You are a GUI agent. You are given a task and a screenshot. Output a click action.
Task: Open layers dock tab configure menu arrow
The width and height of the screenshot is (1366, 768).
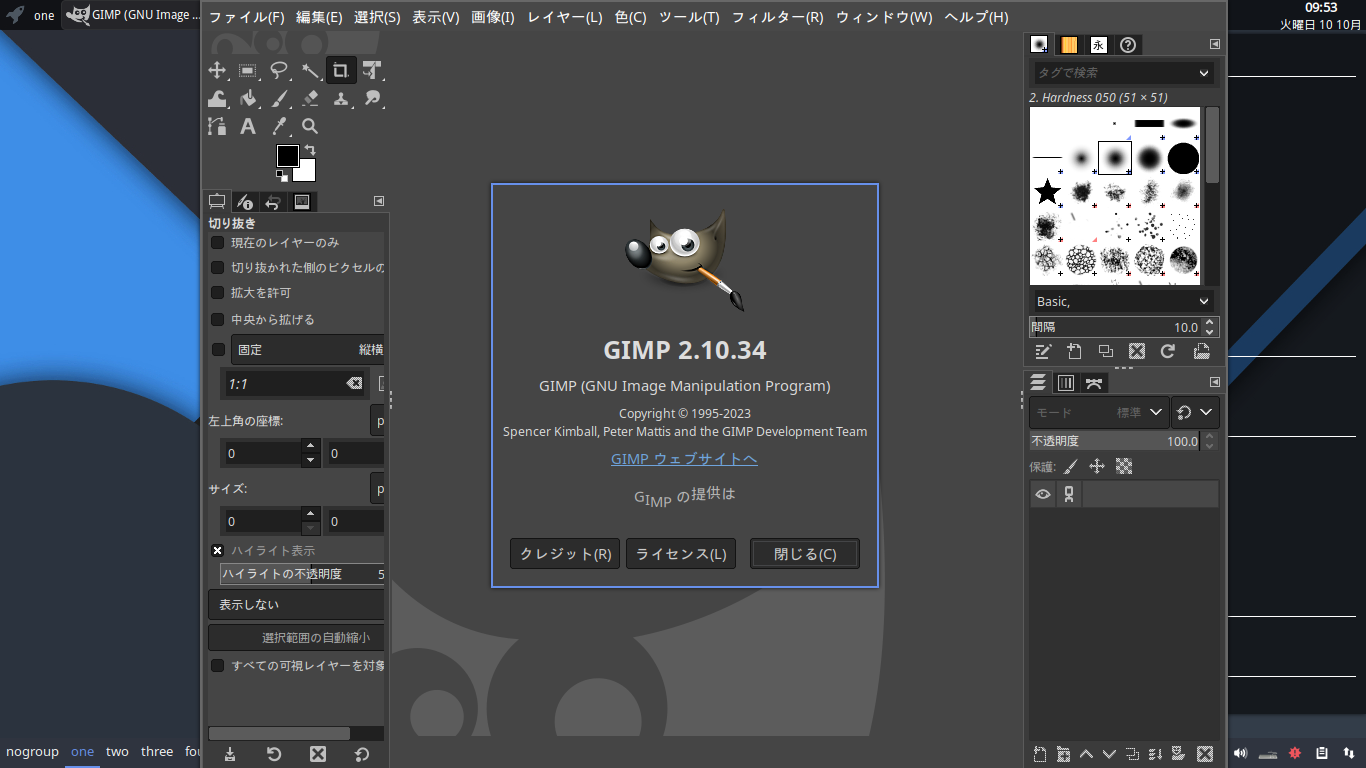click(x=1215, y=382)
